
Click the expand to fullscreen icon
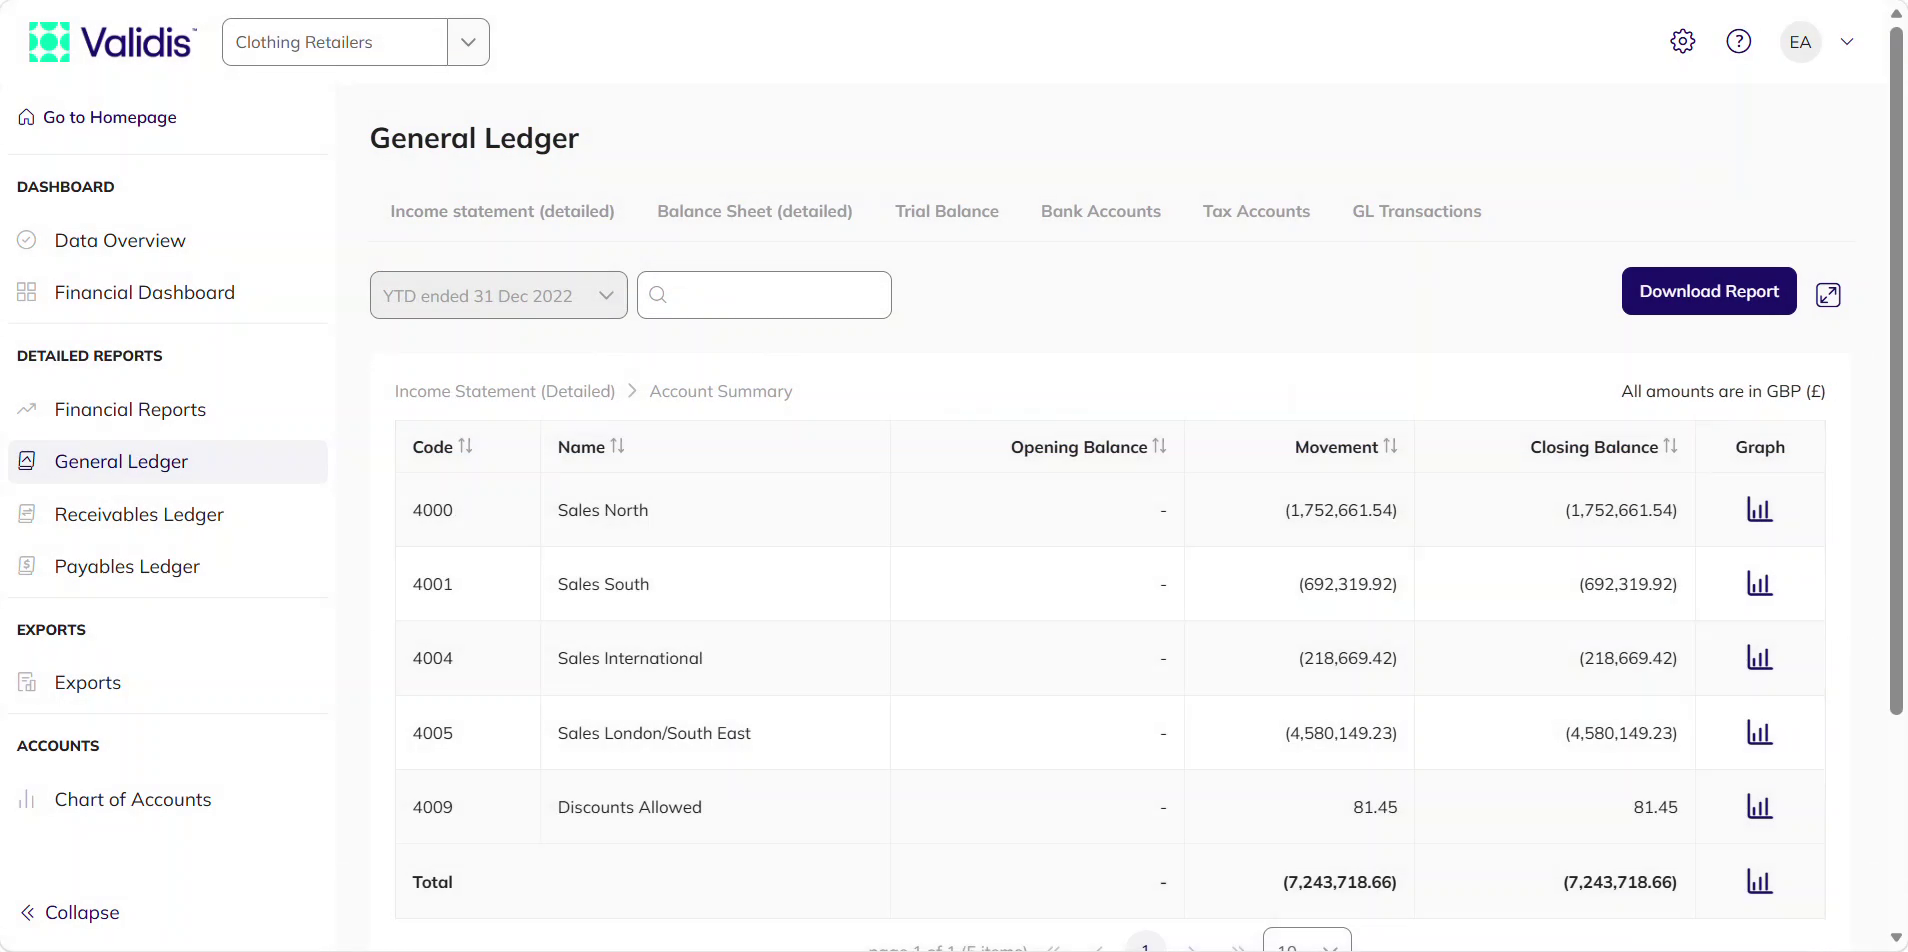(x=1828, y=295)
